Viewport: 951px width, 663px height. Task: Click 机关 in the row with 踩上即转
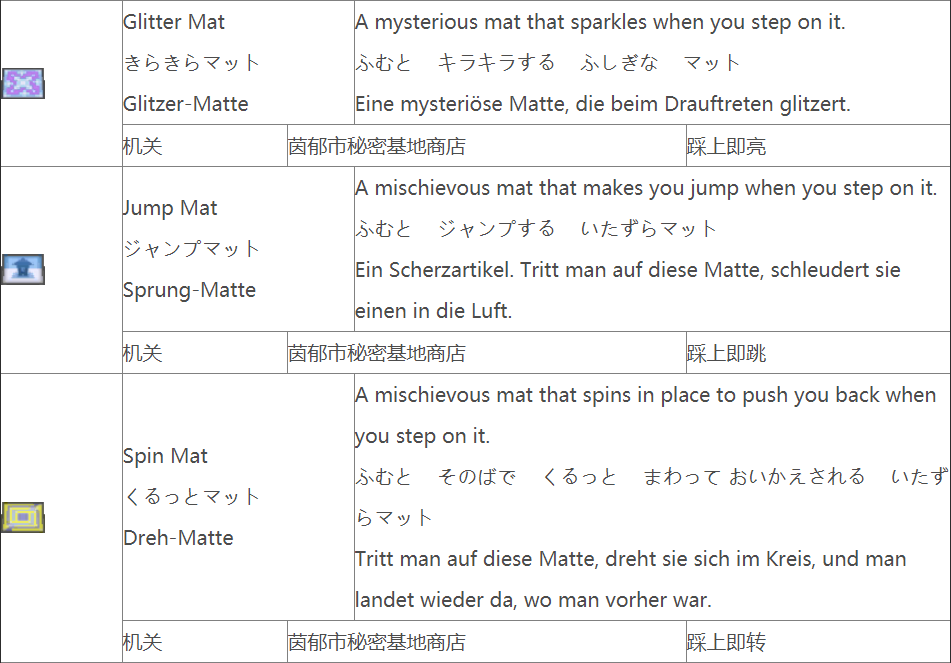click(x=142, y=643)
